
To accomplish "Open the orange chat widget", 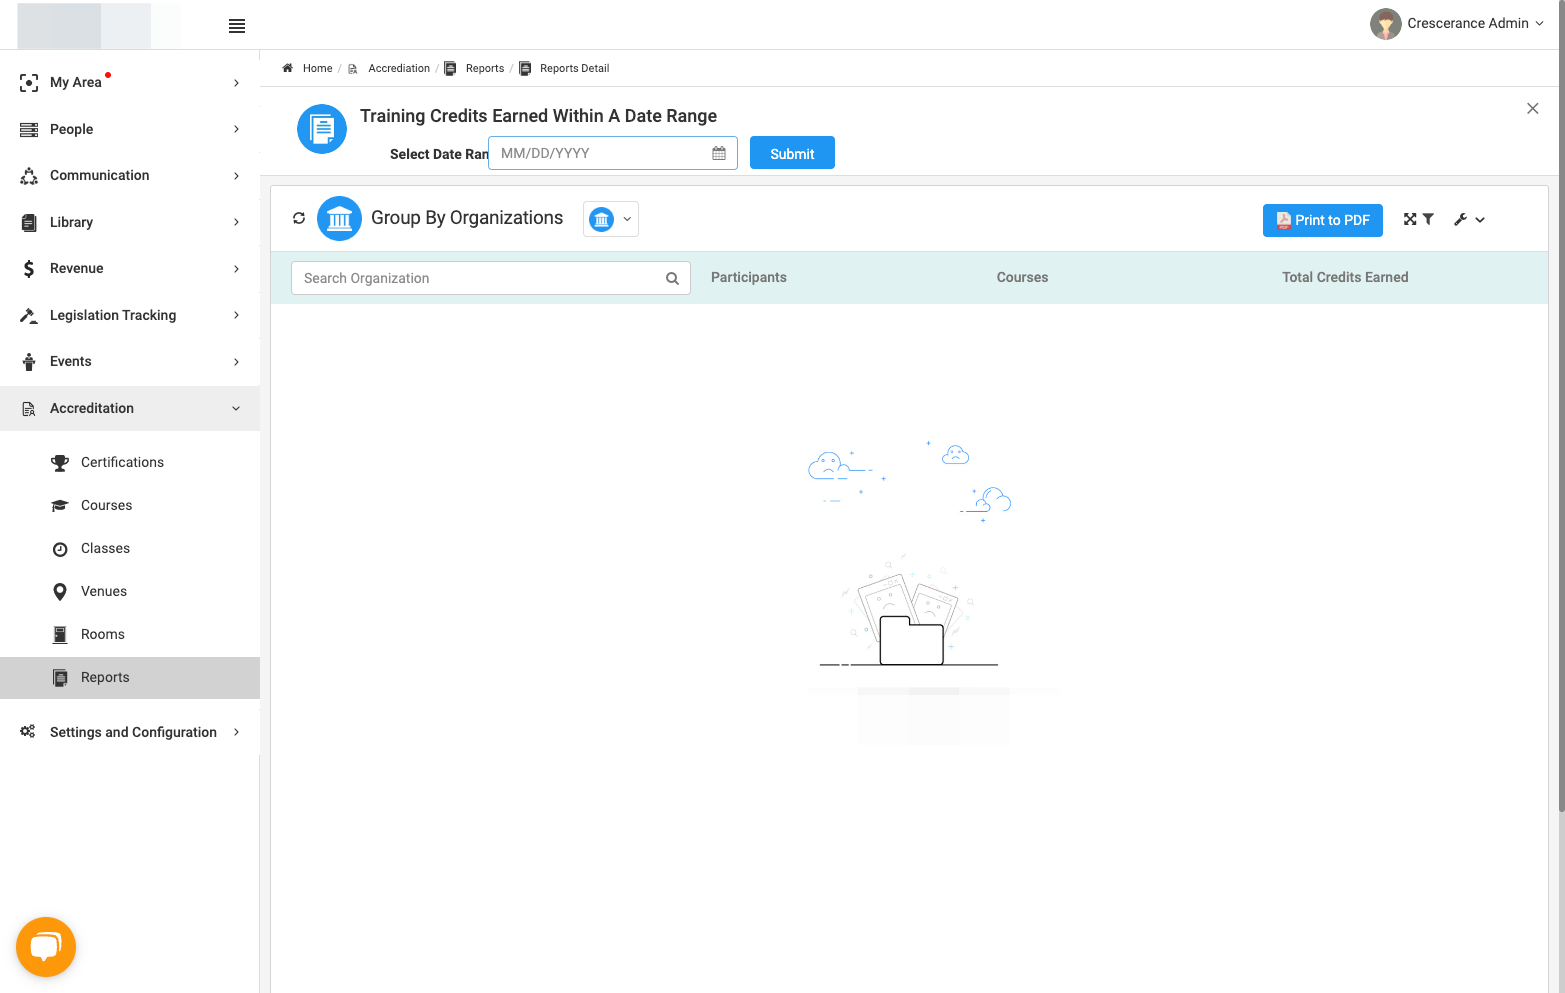I will 46,946.
